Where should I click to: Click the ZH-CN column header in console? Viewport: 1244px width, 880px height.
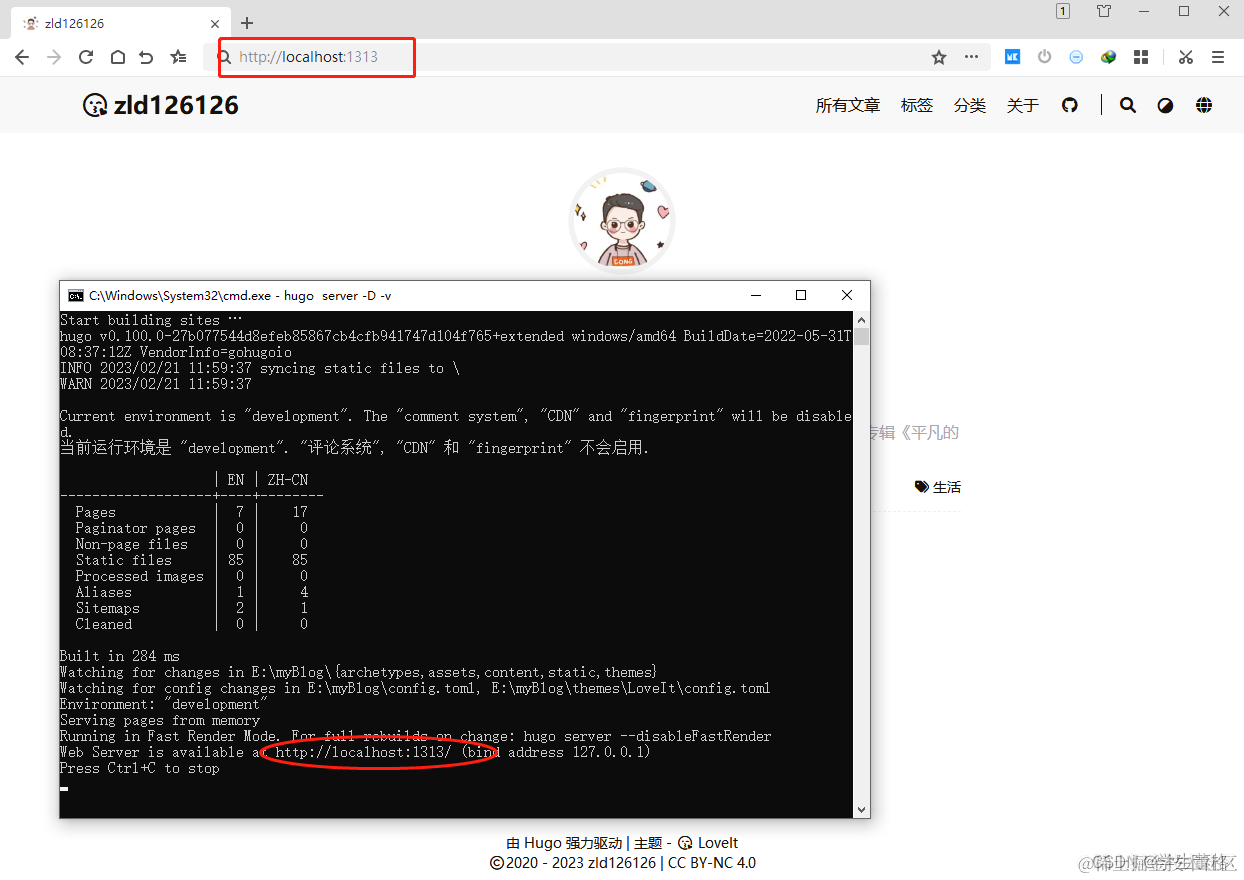pyautogui.click(x=288, y=480)
